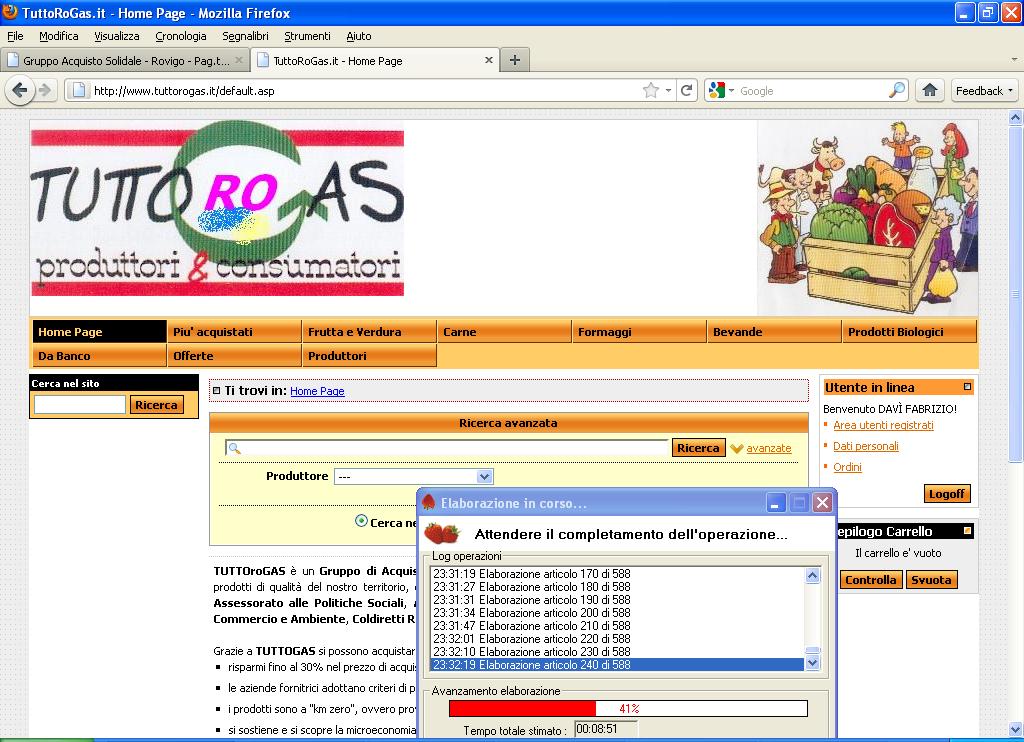
Task: Select the Cerca ne... radio button
Action: tap(361, 521)
